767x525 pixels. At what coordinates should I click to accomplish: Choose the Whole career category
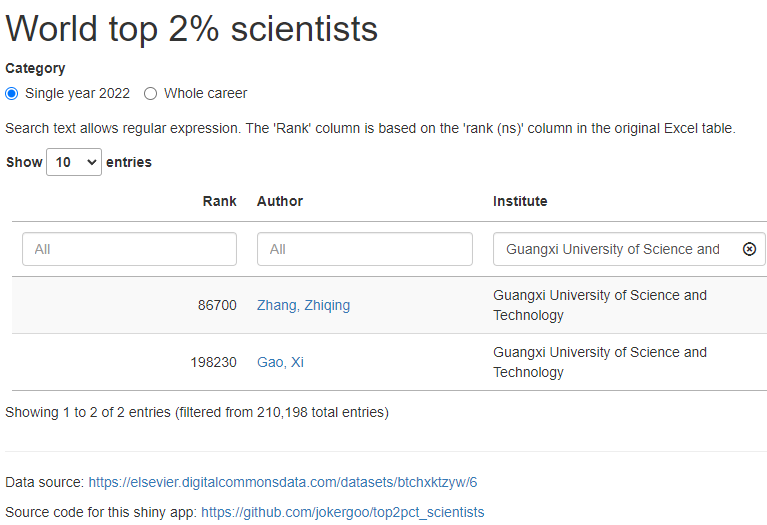click(x=151, y=93)
